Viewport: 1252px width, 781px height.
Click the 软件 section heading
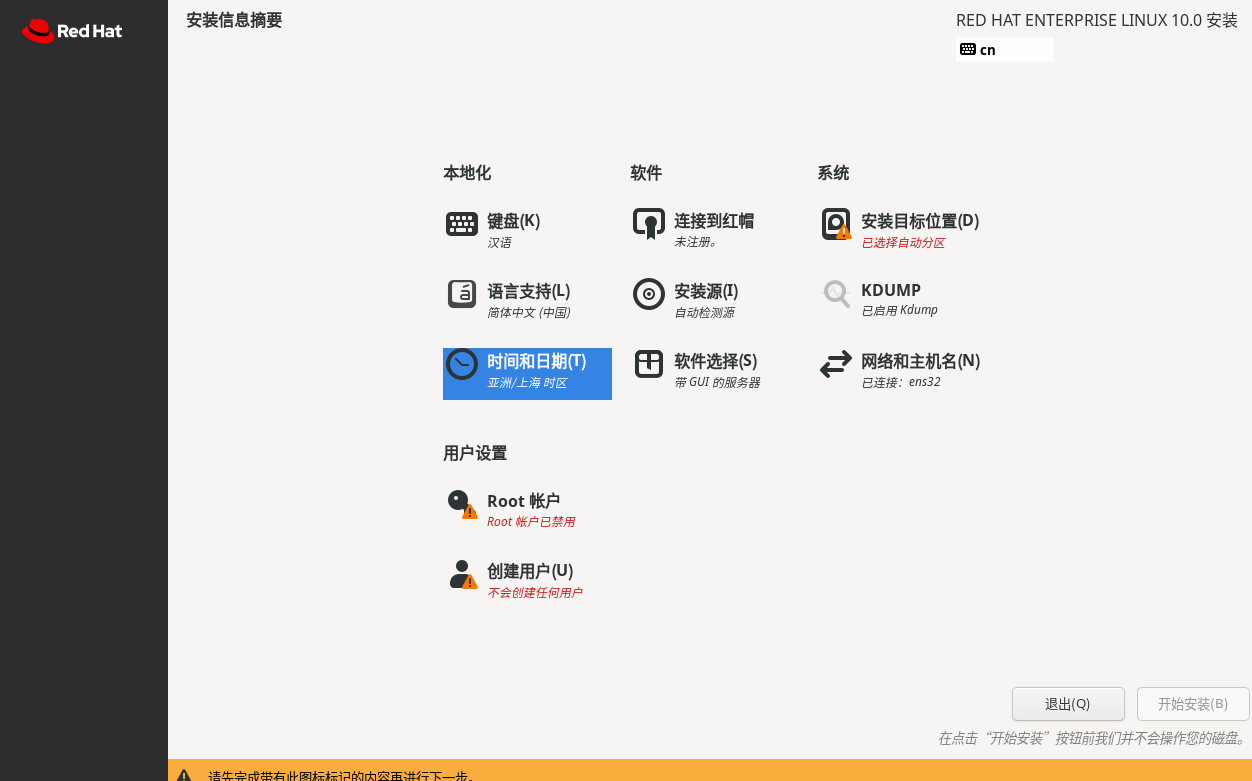[646, 173]
